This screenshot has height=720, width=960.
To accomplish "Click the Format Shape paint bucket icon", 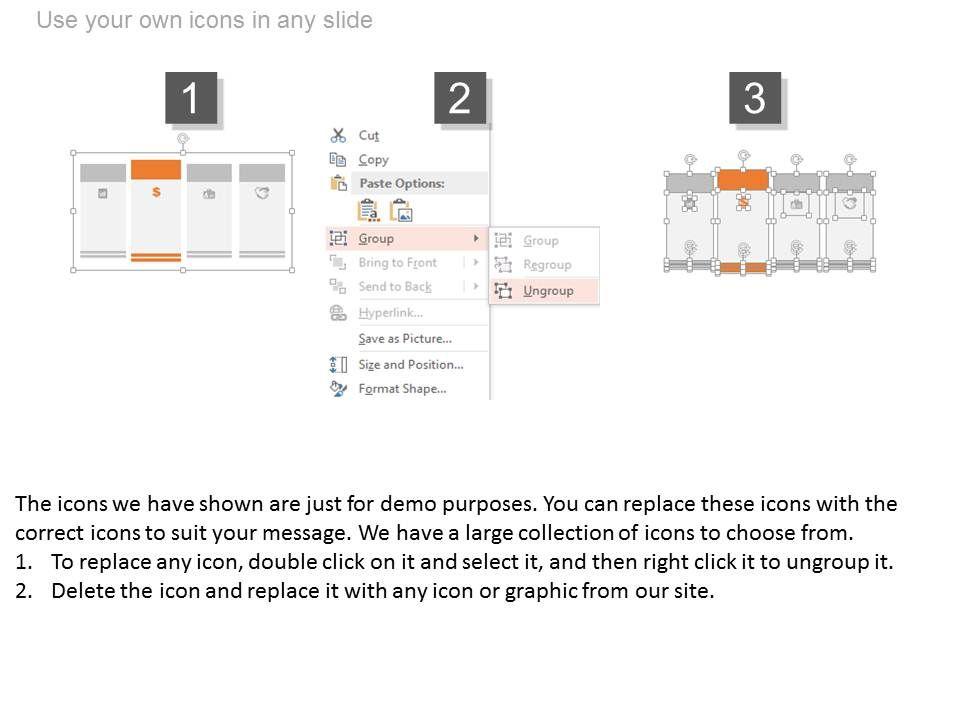I will click(338, 388).
